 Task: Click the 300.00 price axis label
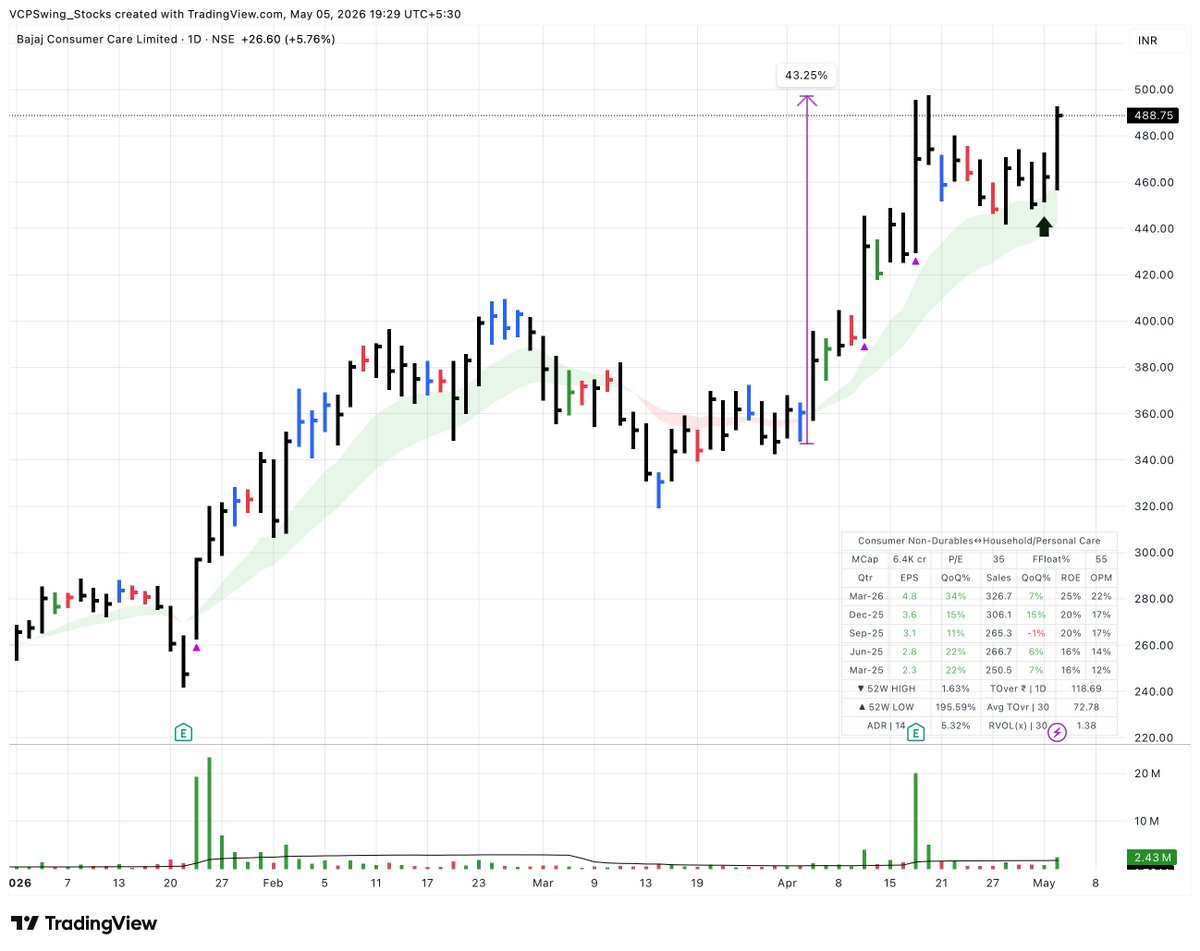(x=1153, y=553)
